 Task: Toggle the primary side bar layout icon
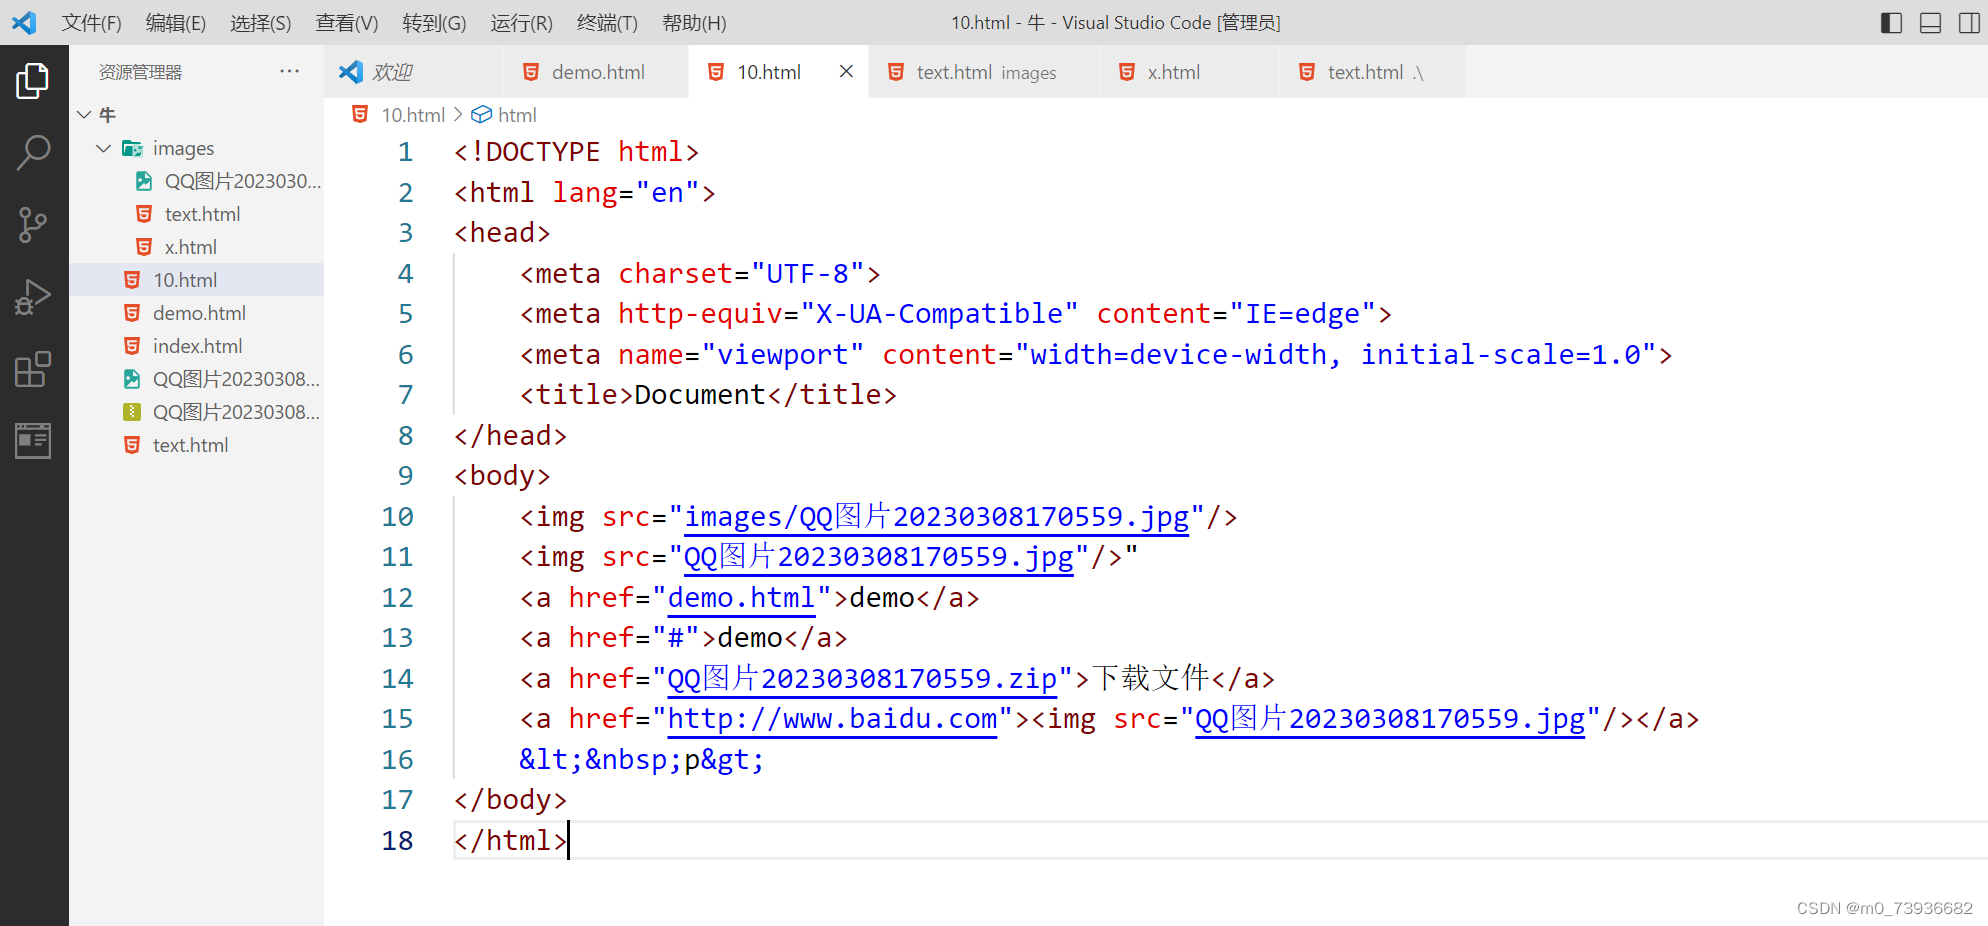coord(1891,23)
